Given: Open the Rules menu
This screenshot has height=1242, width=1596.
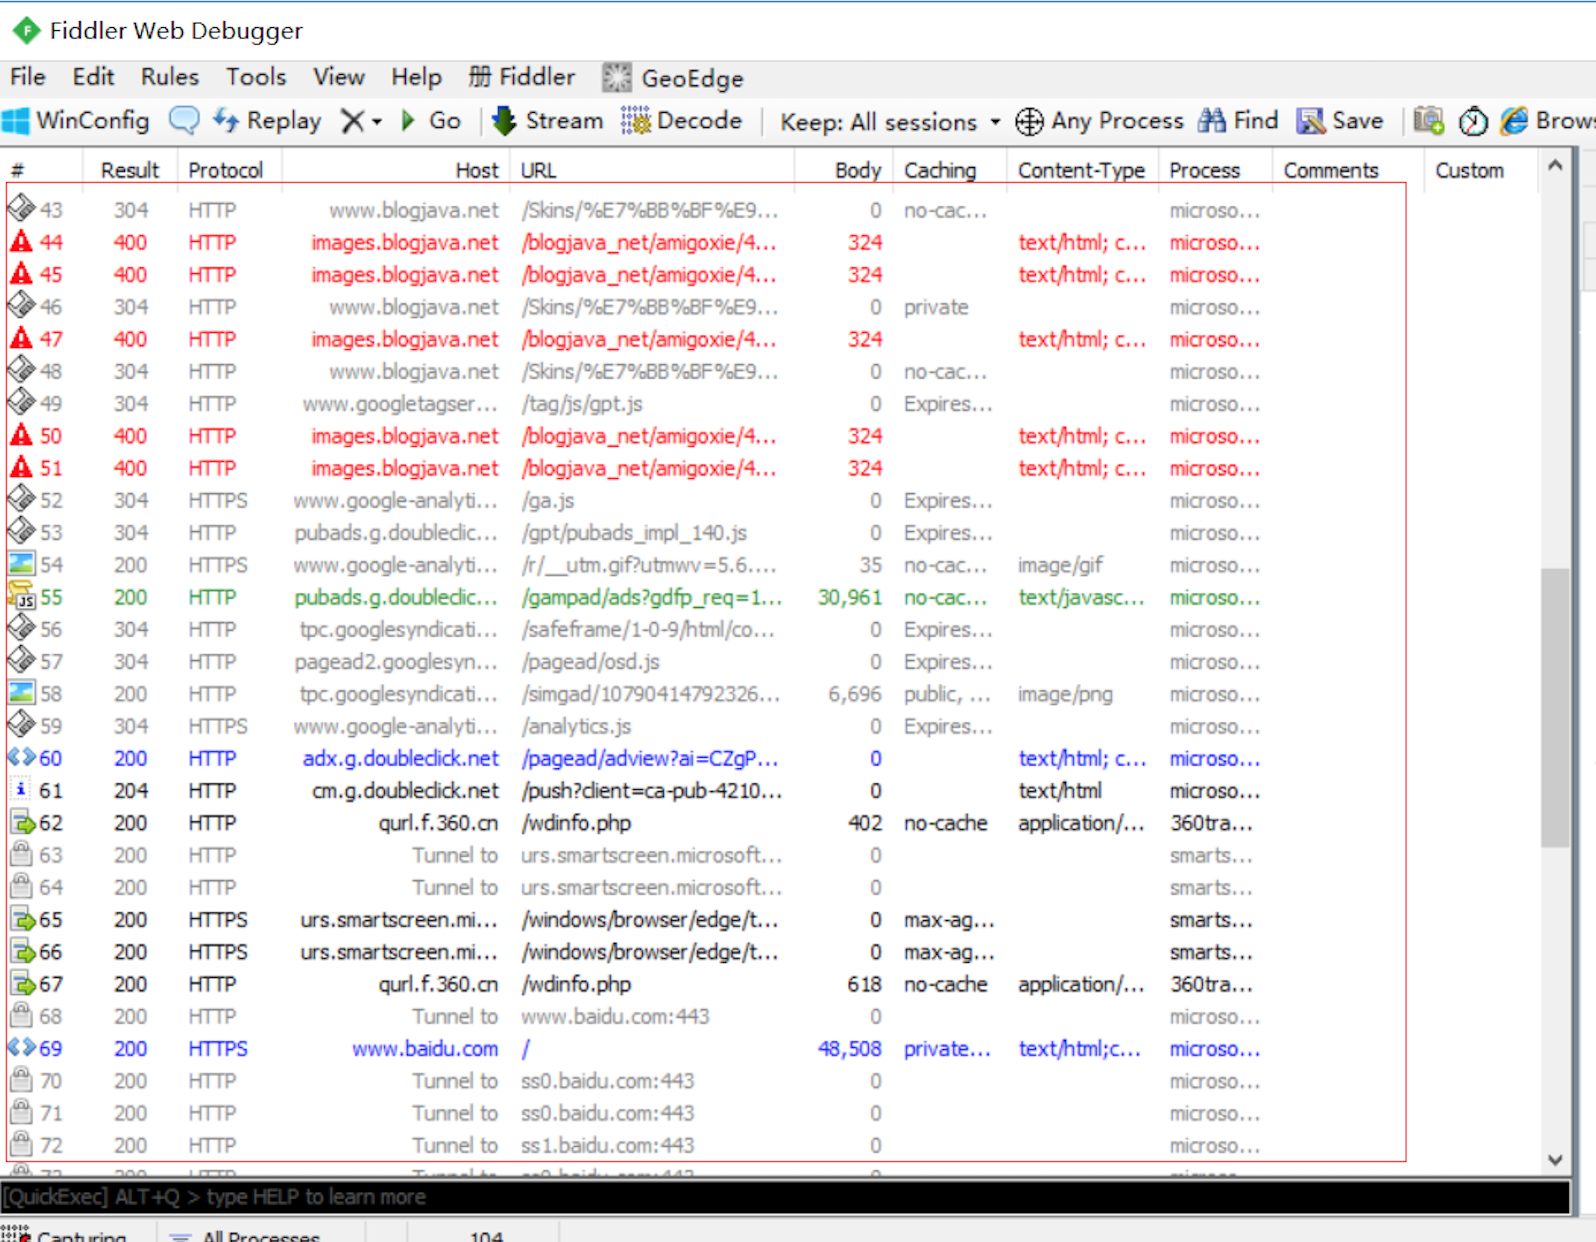Looking at the screenshot, I should 170,77.
